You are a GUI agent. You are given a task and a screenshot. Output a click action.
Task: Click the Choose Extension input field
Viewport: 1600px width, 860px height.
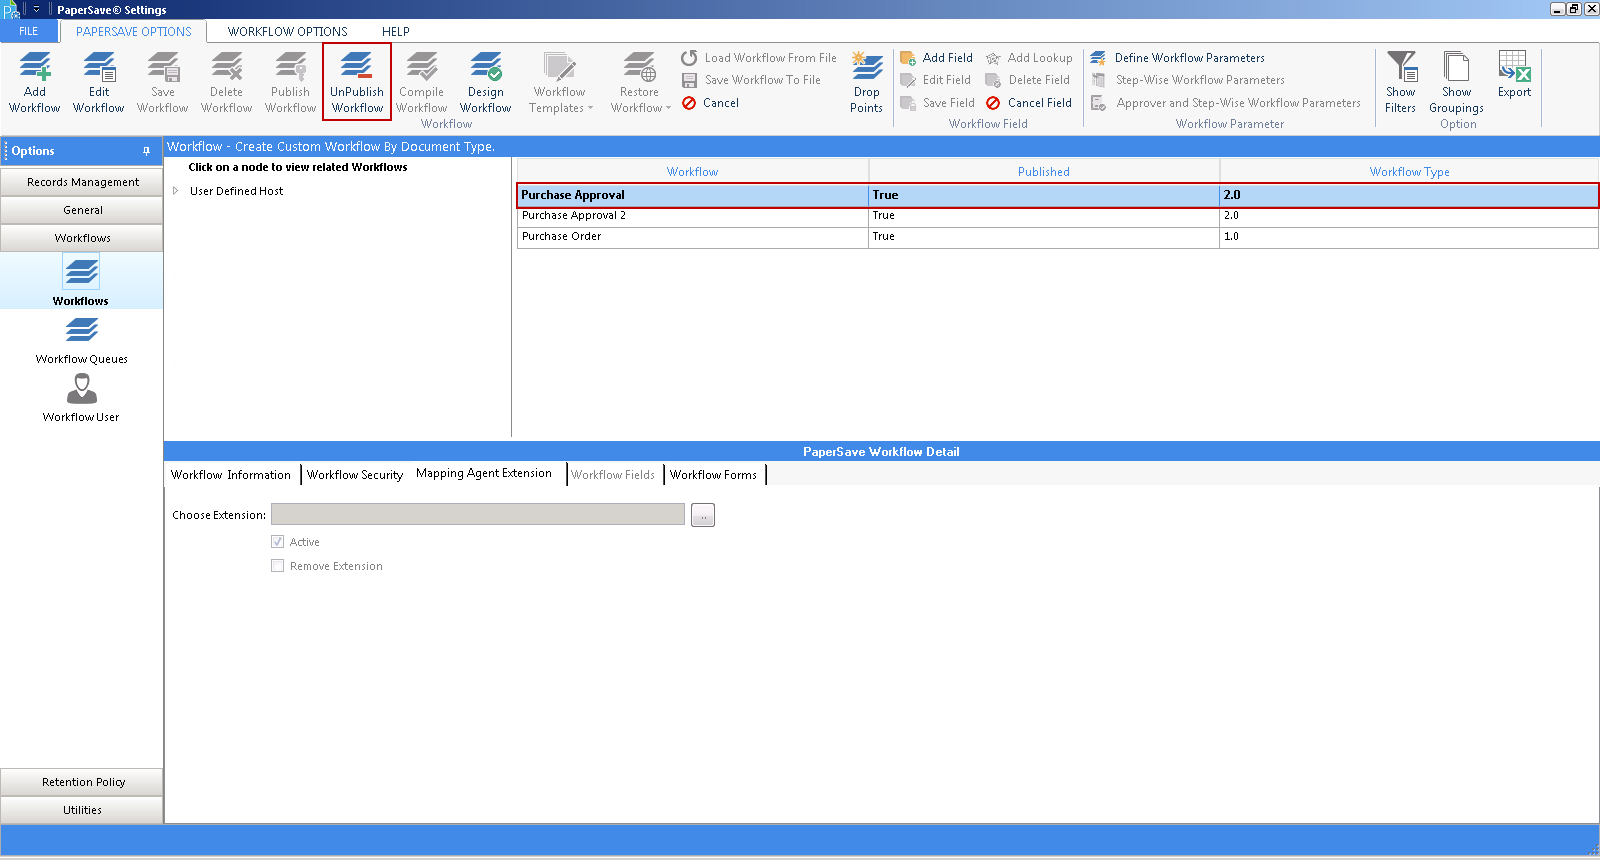pos(478,515)
